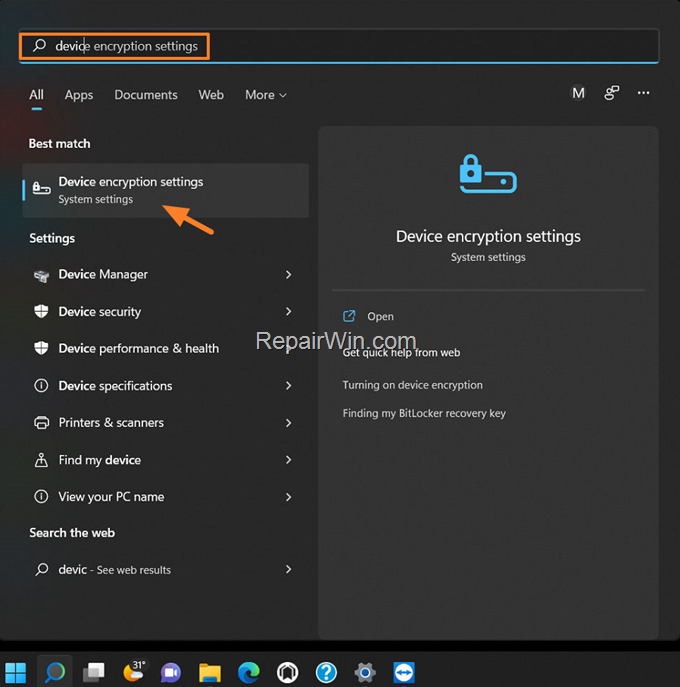Open the Chat app on taskbar
Screen dimensions: 680x687
171,673
